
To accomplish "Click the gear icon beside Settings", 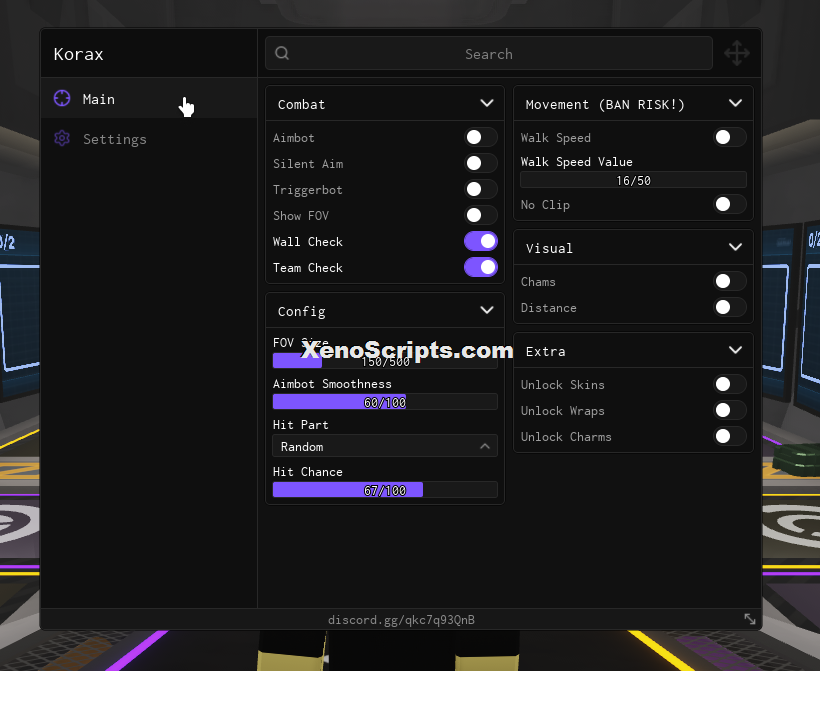I will [x=62, y=138].
